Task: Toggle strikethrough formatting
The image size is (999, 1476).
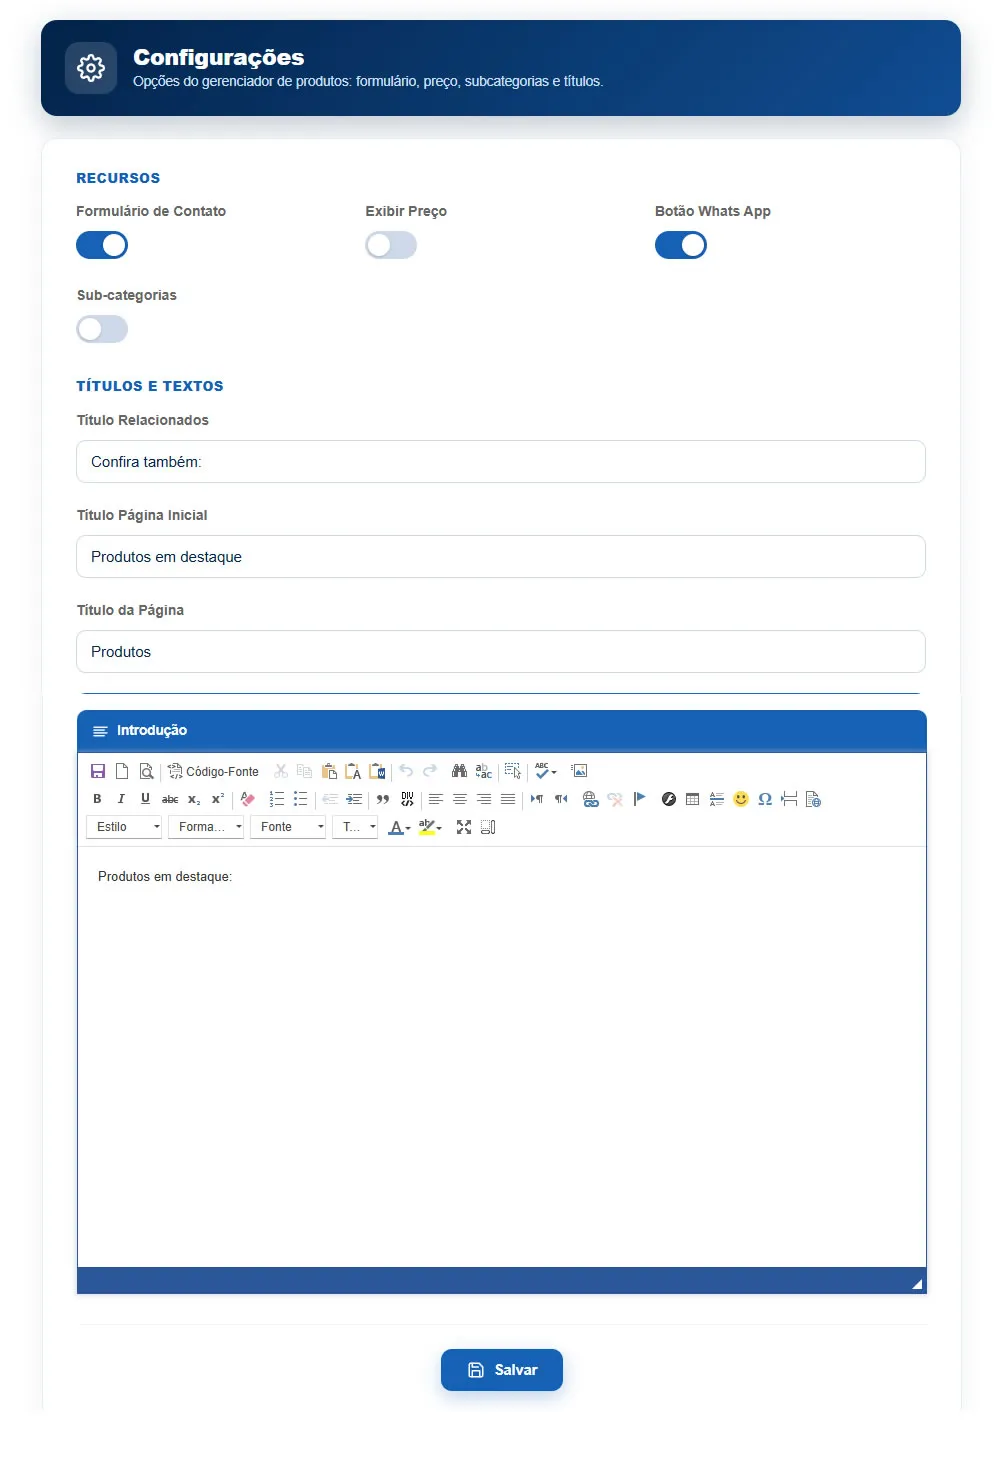Action: (170, 799)
